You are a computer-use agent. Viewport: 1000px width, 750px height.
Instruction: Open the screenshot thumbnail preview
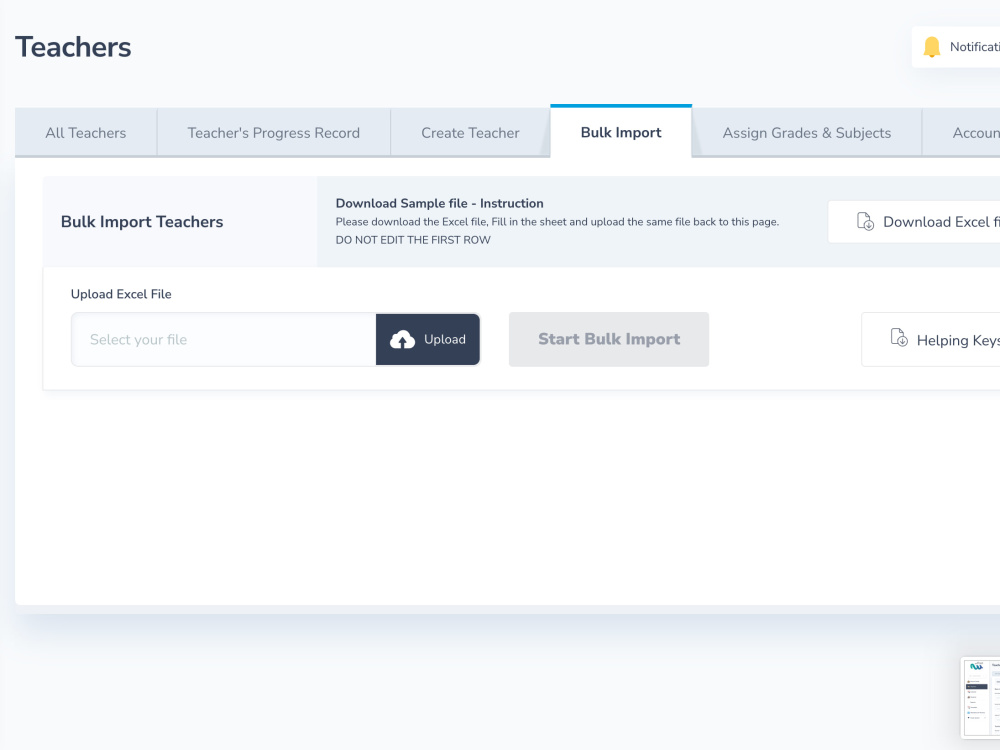pyautogui.click(x=981, y=698)
